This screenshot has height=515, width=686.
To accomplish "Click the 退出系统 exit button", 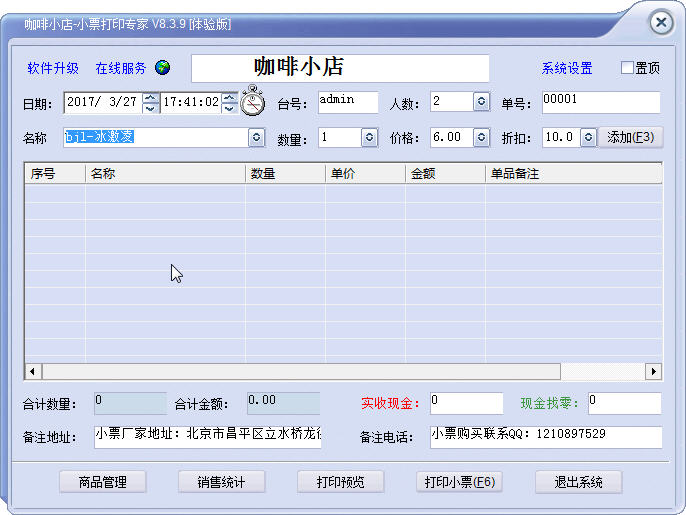I will 578,482.
